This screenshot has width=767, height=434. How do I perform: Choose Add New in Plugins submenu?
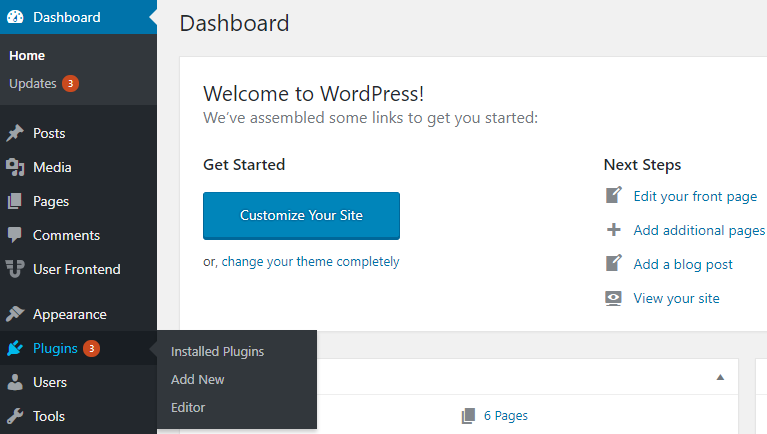click(x=198, y=379)
